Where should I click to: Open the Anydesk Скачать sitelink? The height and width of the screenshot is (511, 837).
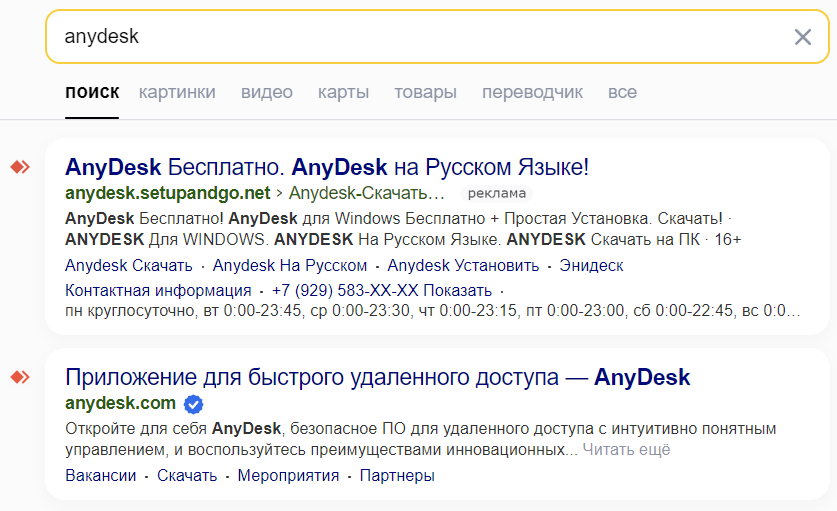point(129,265)
